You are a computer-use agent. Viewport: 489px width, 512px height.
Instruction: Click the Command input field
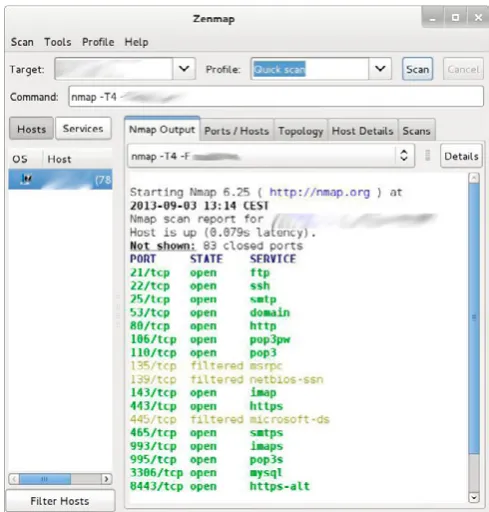276,97
